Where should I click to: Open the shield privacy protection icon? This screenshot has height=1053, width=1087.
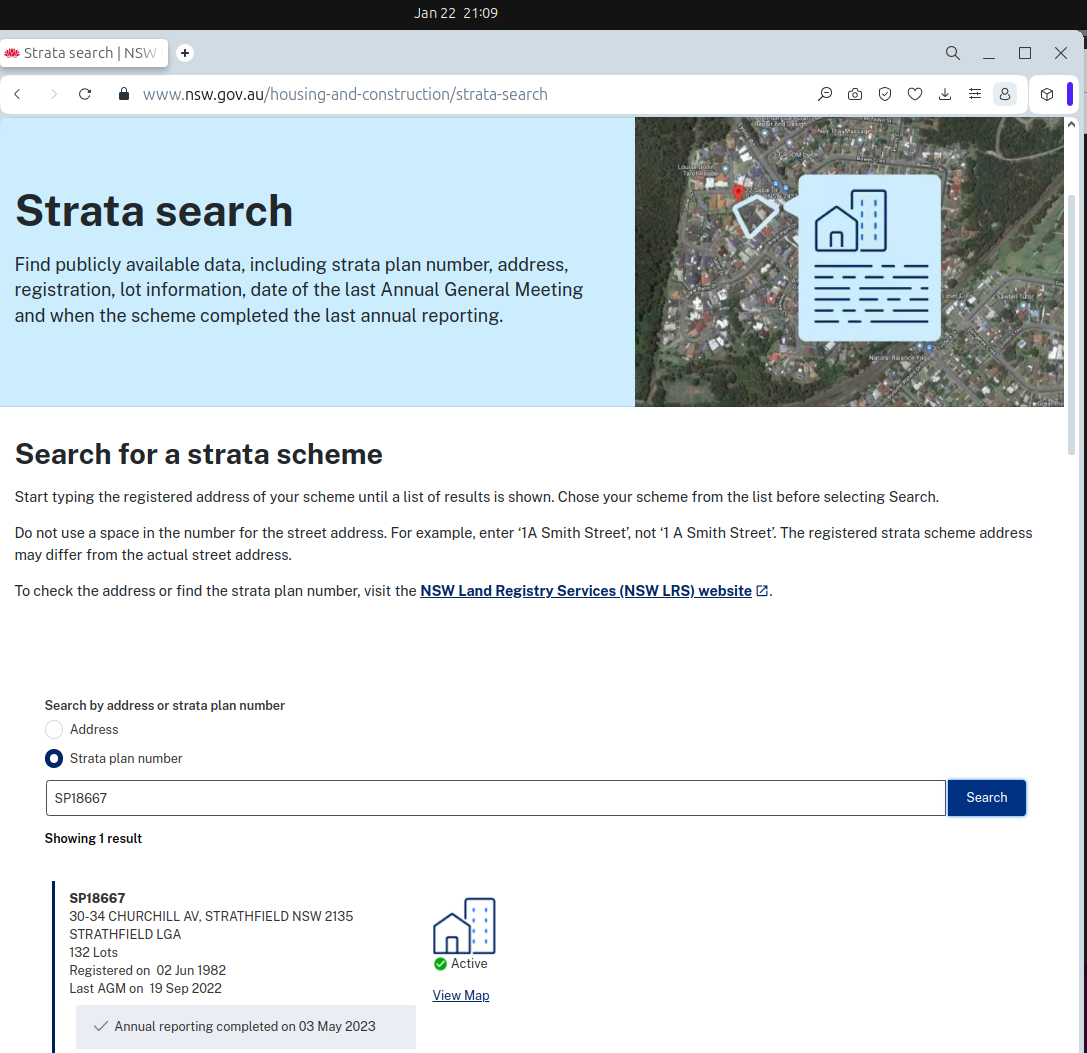(x=885, y=94)
